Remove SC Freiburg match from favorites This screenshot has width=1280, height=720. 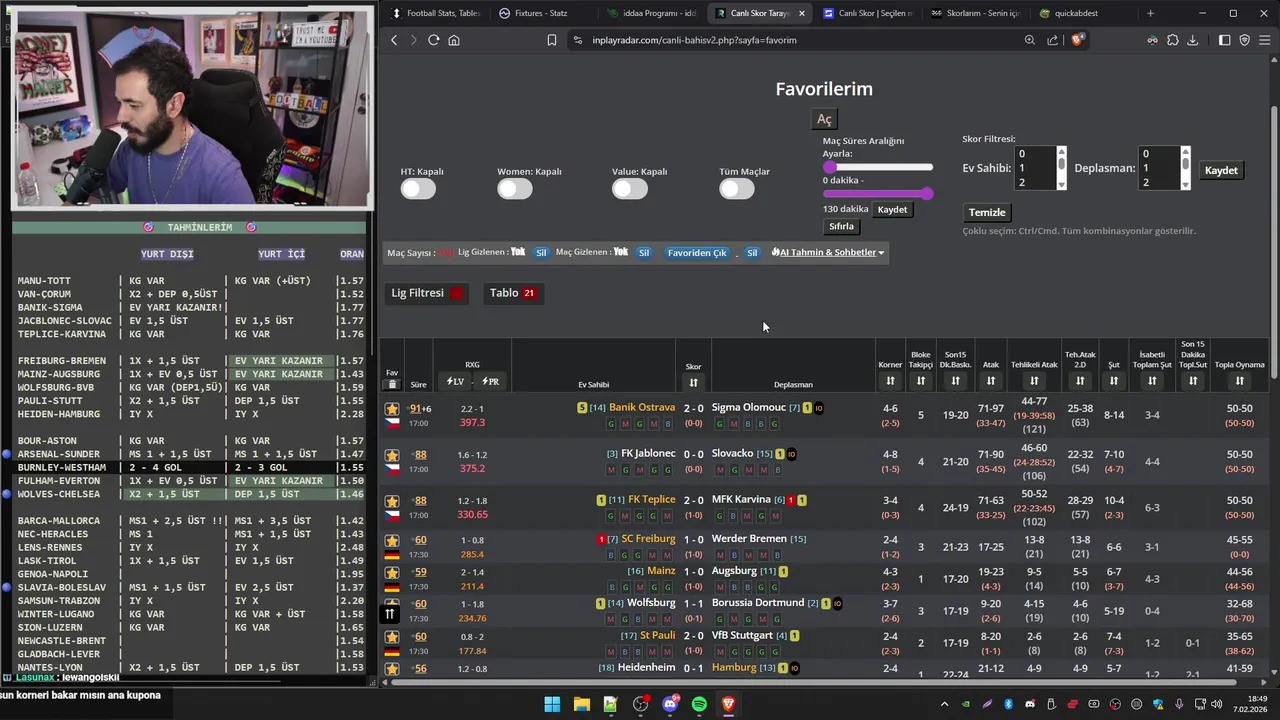(392, 540)
